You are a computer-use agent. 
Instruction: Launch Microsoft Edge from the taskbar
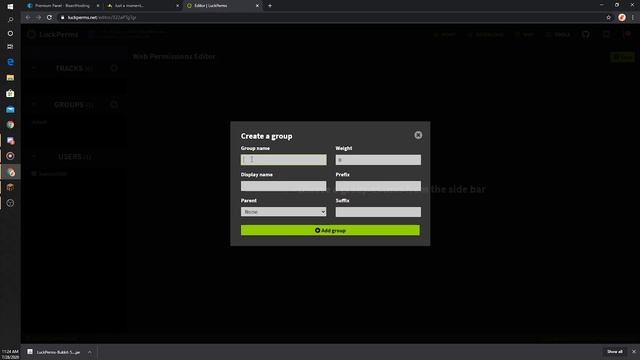tap(10, 62)
